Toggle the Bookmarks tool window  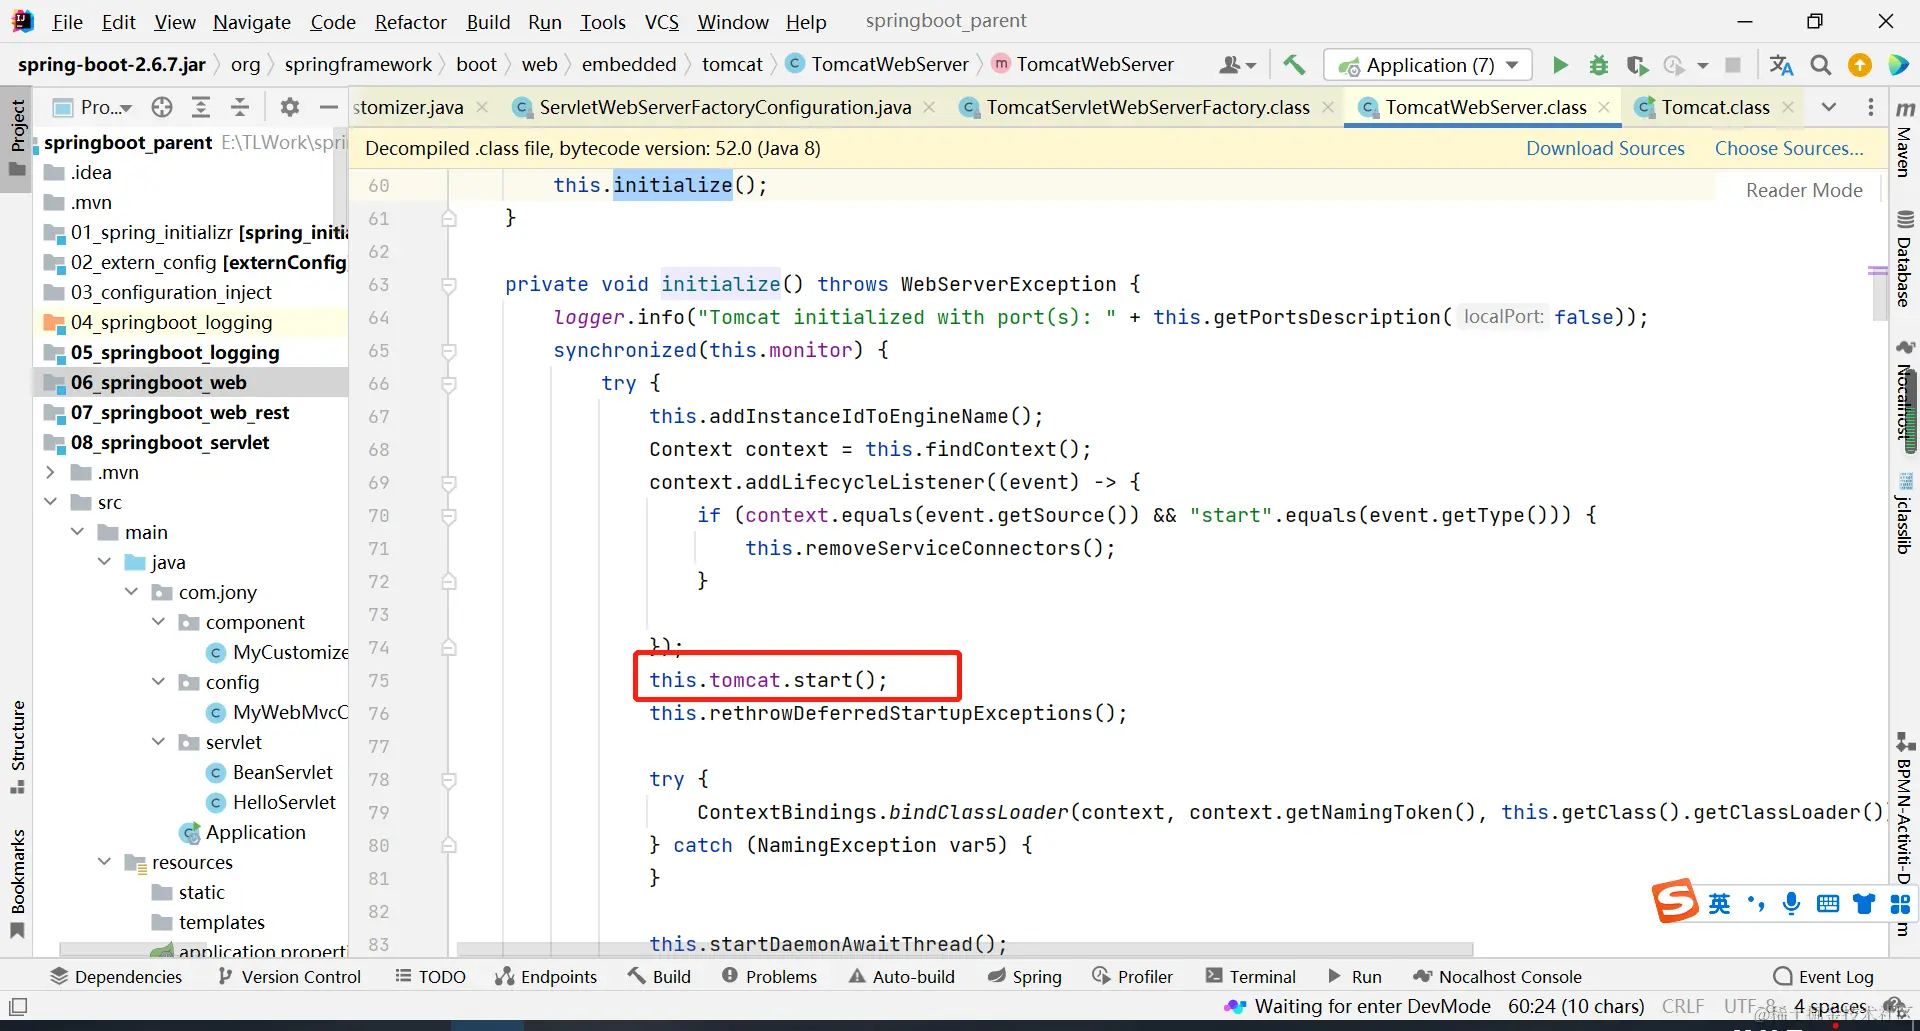pos(17,883)
